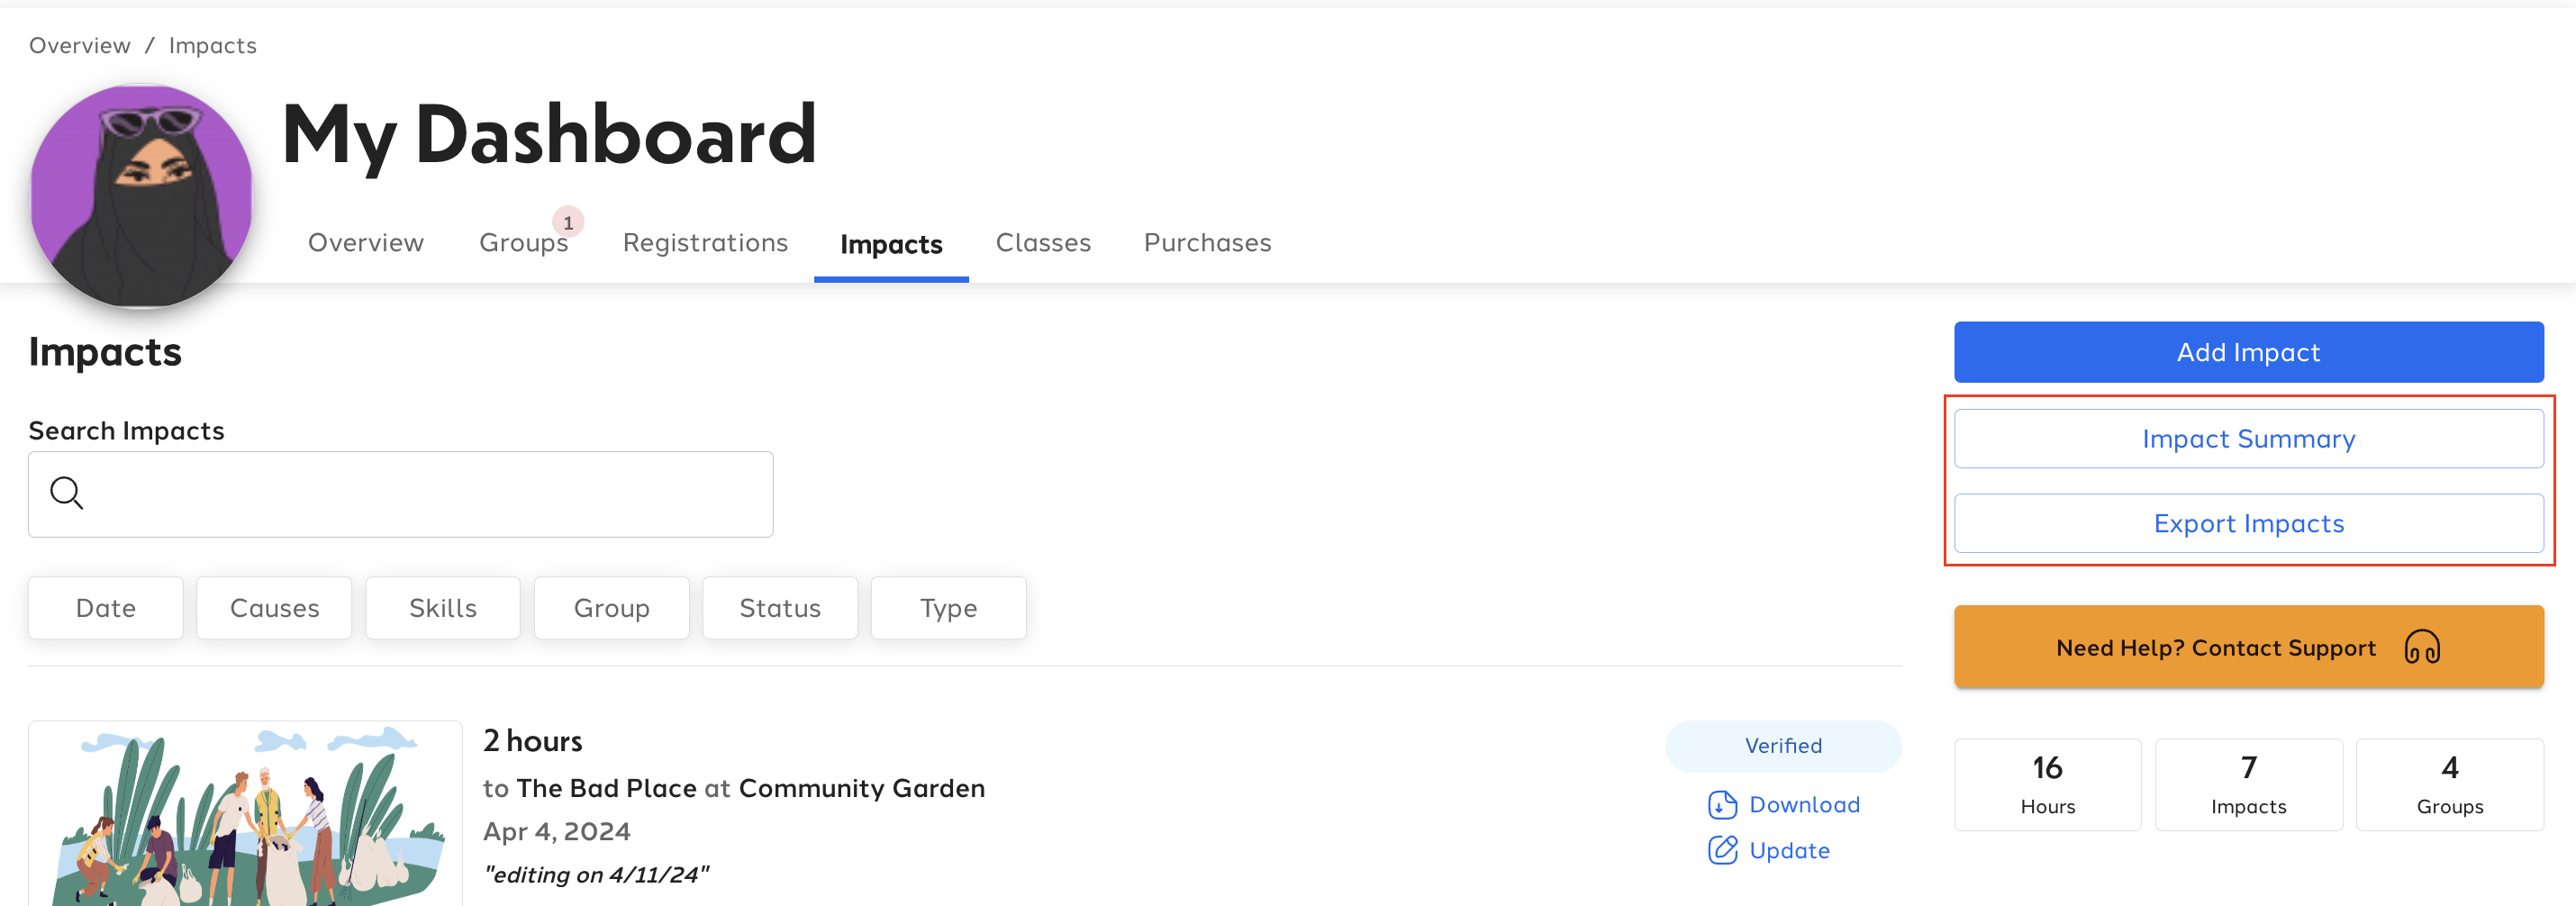Click the Add Impact button
This screenshot has height=906, width=2576.
(2249, 352)
